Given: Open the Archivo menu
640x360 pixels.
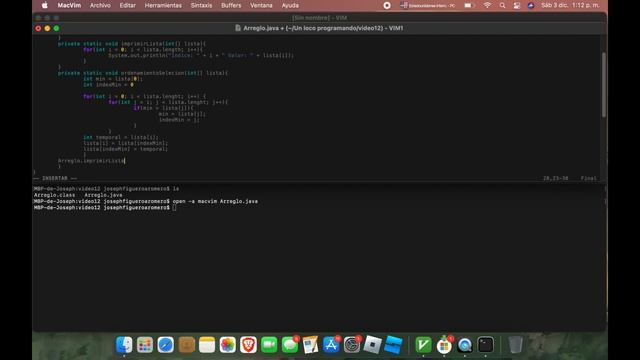Looking at the screenshot, I should coord(100,5).
